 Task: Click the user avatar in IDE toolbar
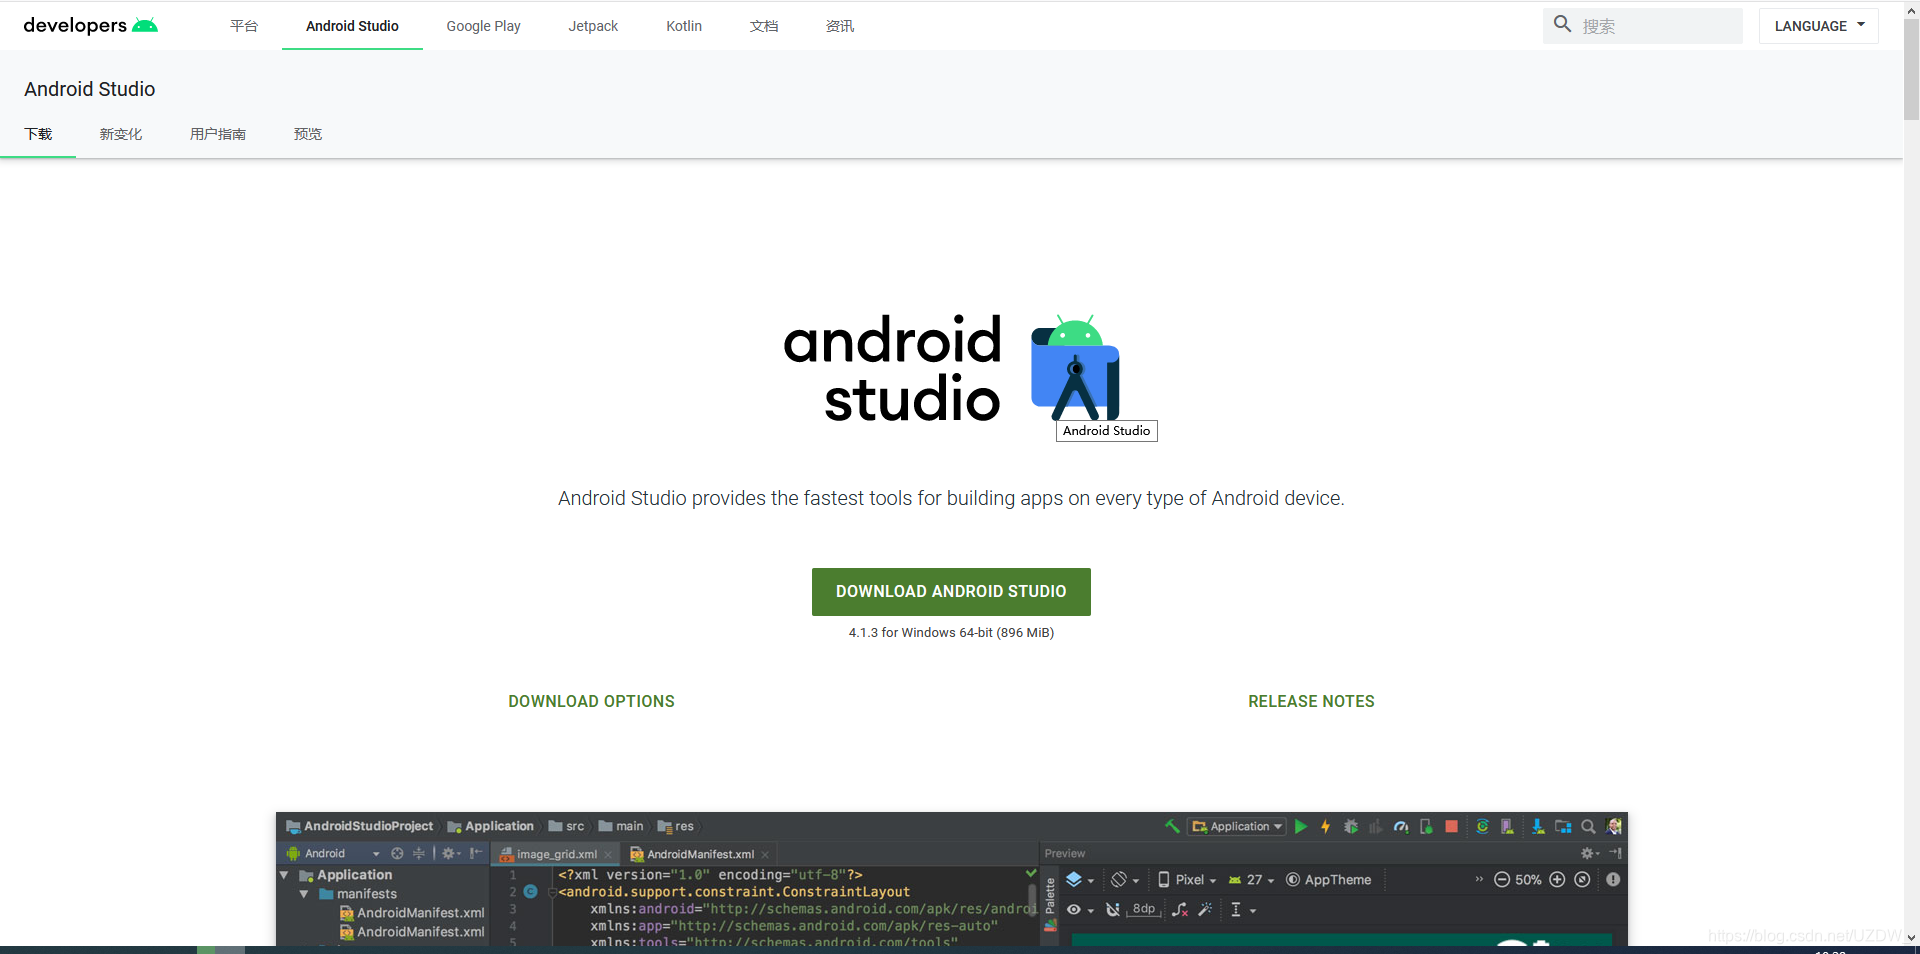[x=1614, y=826]
